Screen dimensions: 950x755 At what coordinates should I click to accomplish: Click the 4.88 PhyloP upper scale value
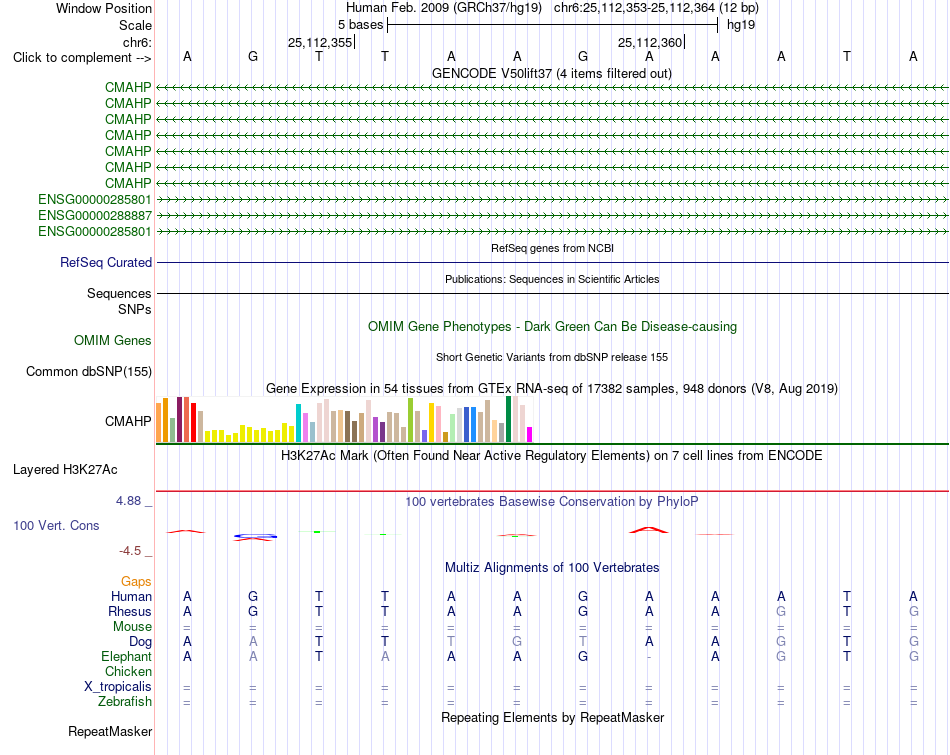[128, 501]
